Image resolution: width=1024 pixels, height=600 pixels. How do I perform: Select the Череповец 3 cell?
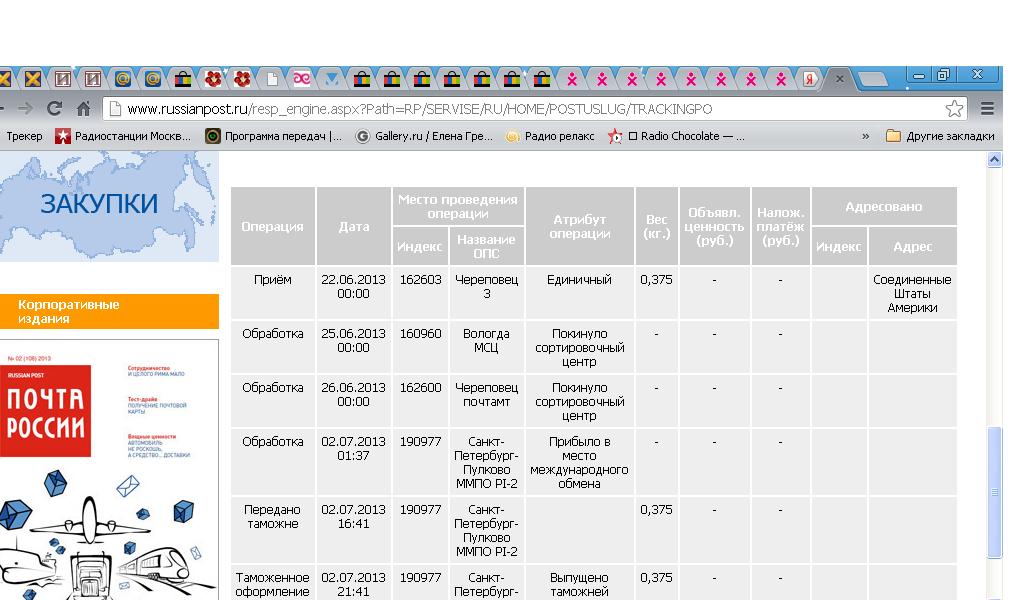(486, 292)
